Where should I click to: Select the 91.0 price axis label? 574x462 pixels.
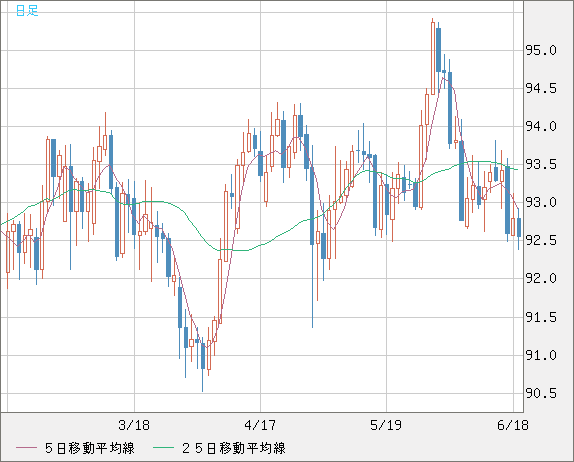click(541, 355)
